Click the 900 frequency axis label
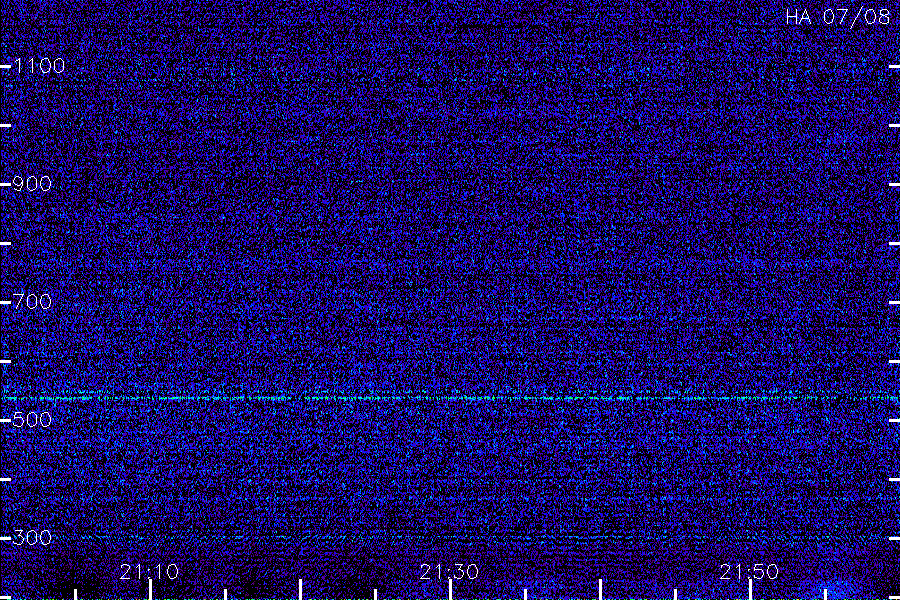The image size is (900, 600). coord(32,184)
